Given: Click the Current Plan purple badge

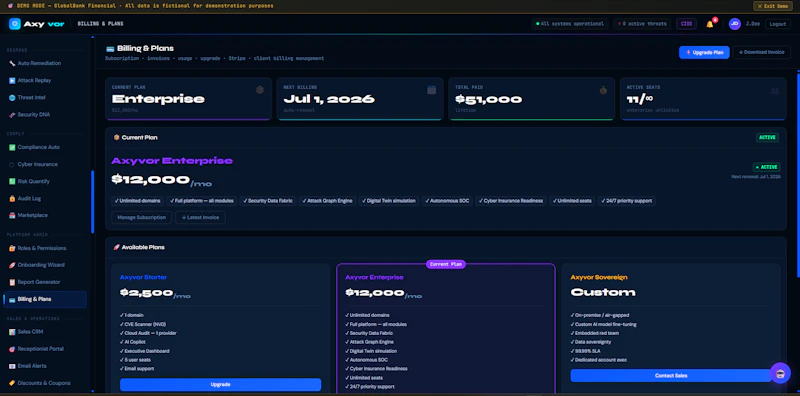Looking at the screenshot, I should pyautogui.click(x=446, y=264).
